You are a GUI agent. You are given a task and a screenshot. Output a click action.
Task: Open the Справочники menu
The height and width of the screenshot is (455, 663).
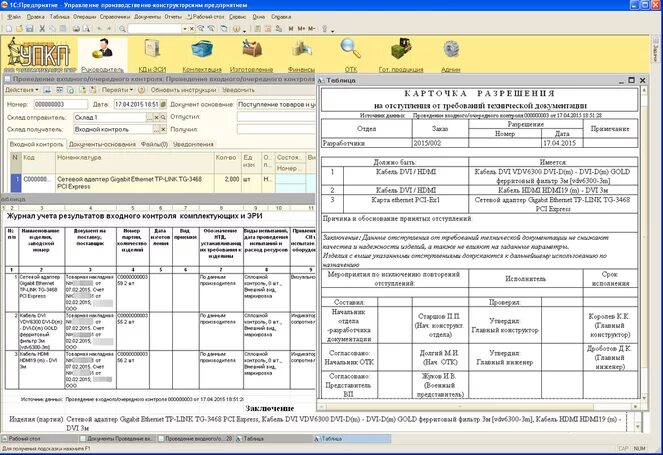coord(115,17)
